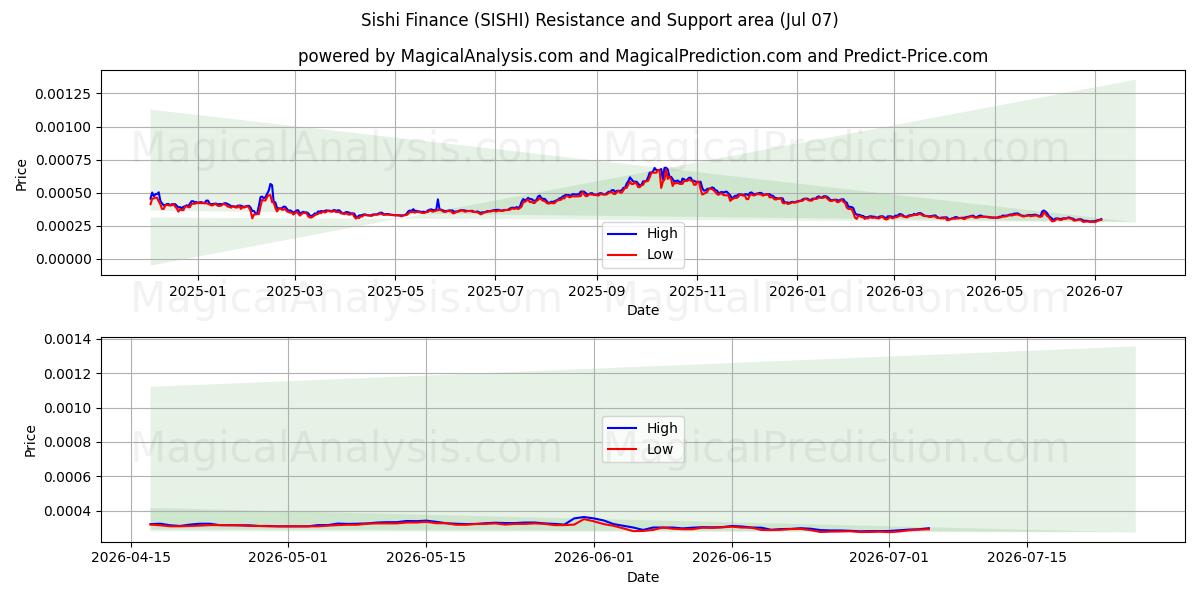Click the '2026-06-01' date tick label

point(595,558)
